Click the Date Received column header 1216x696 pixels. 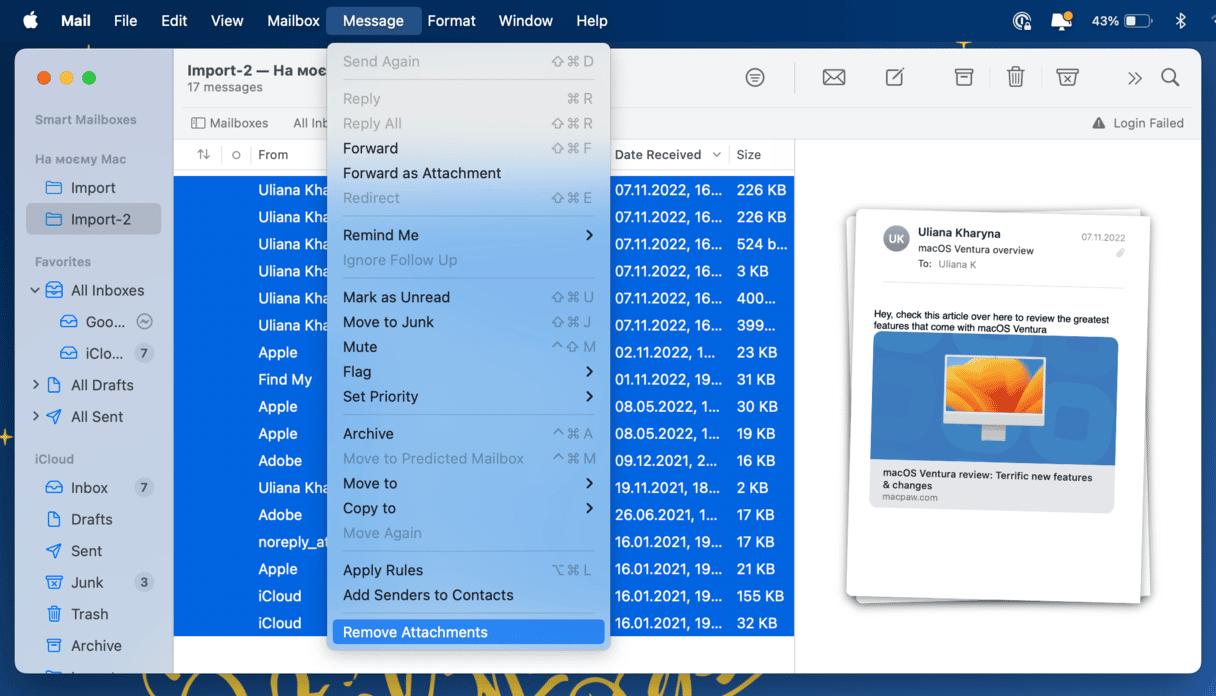click(x=658, y=155)
